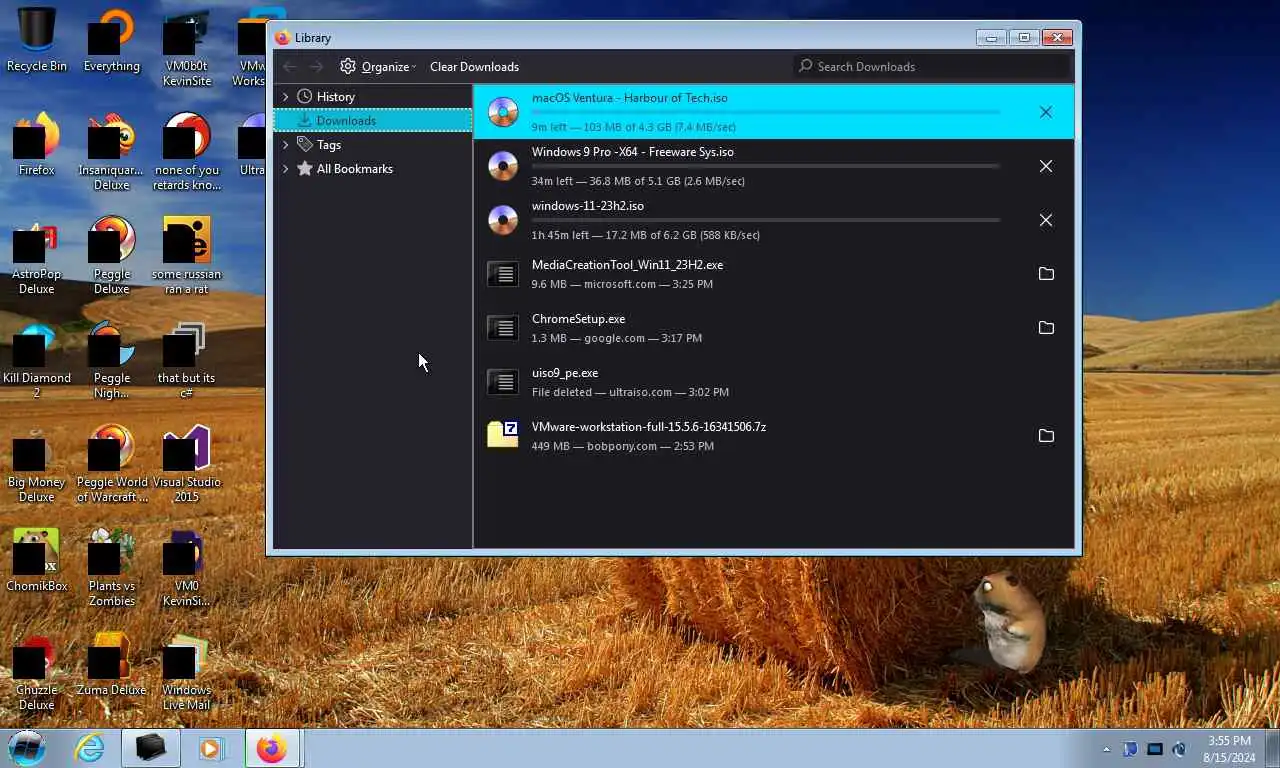Open ChomikBox desktop shortcut
Screen dimensions: 1280x768
[x=37, y=560]
